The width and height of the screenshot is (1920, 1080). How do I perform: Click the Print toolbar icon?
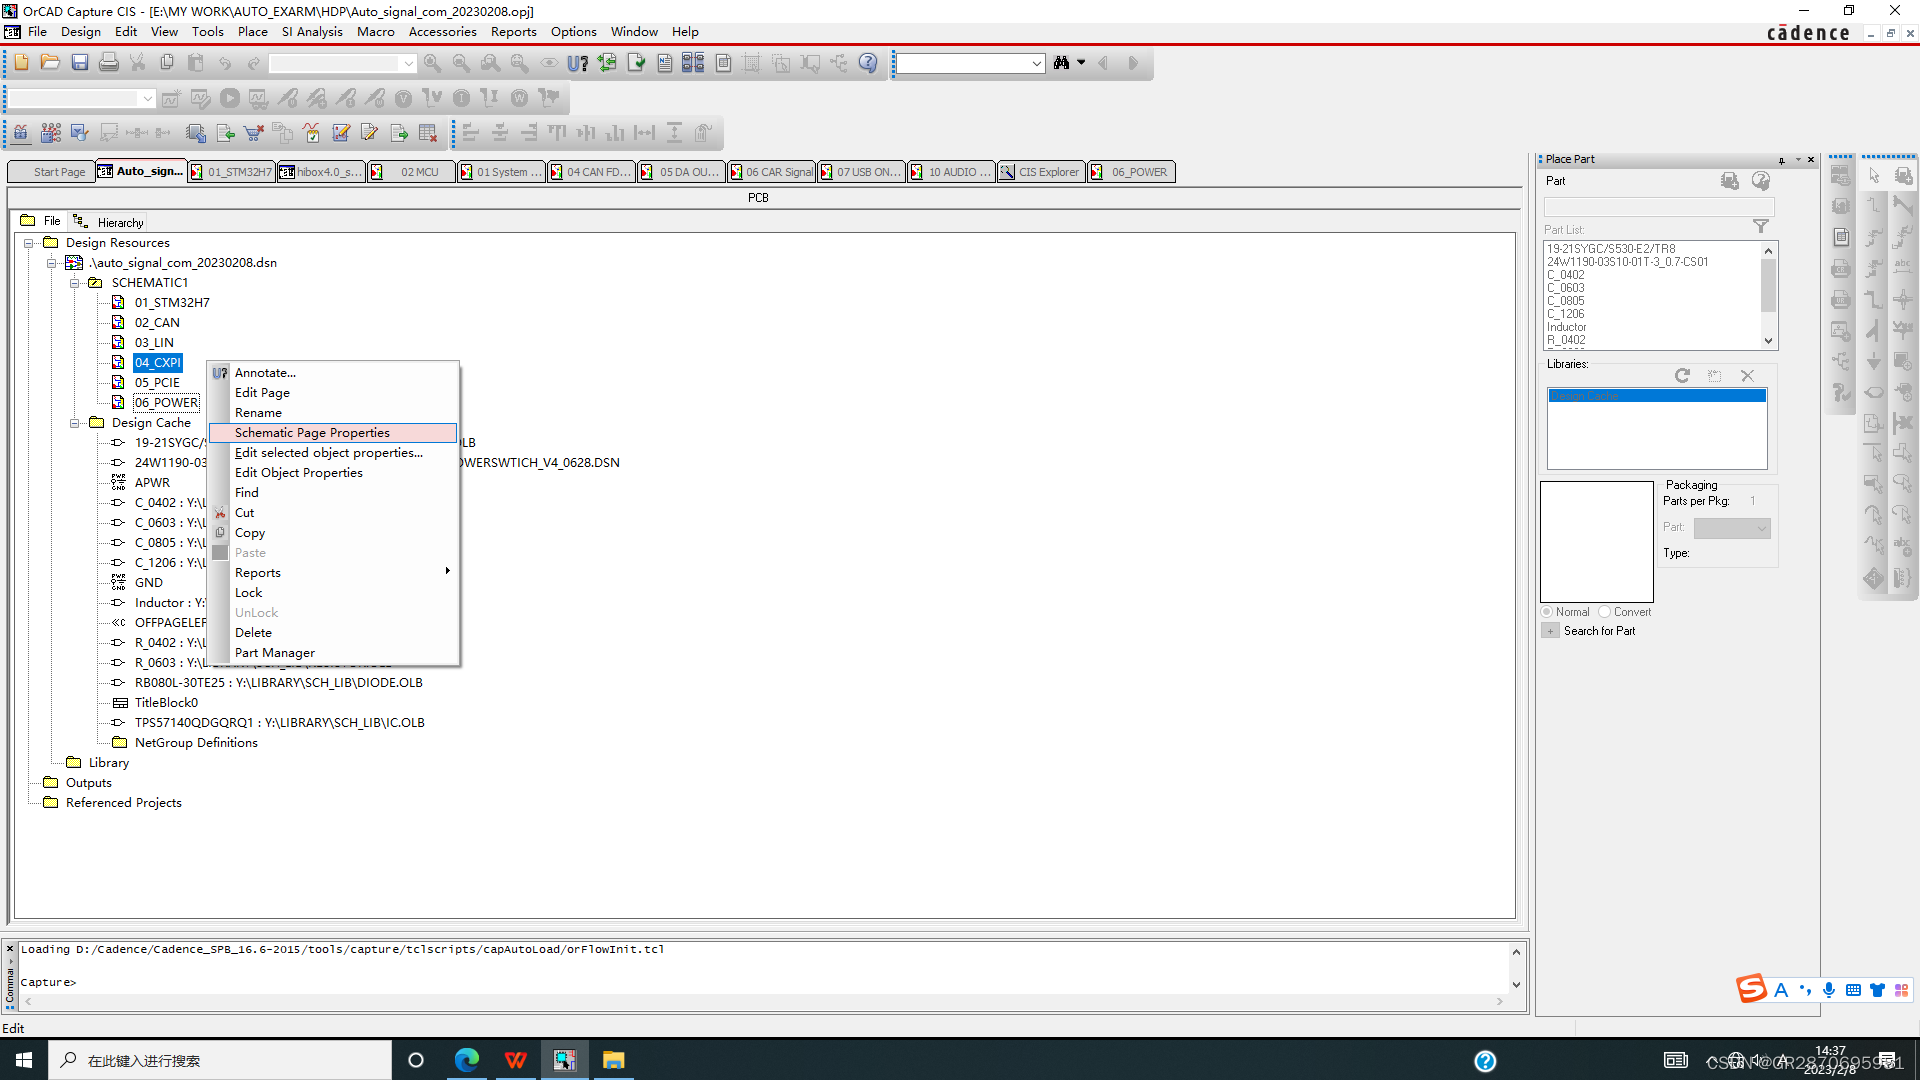[x=109, y=63]
